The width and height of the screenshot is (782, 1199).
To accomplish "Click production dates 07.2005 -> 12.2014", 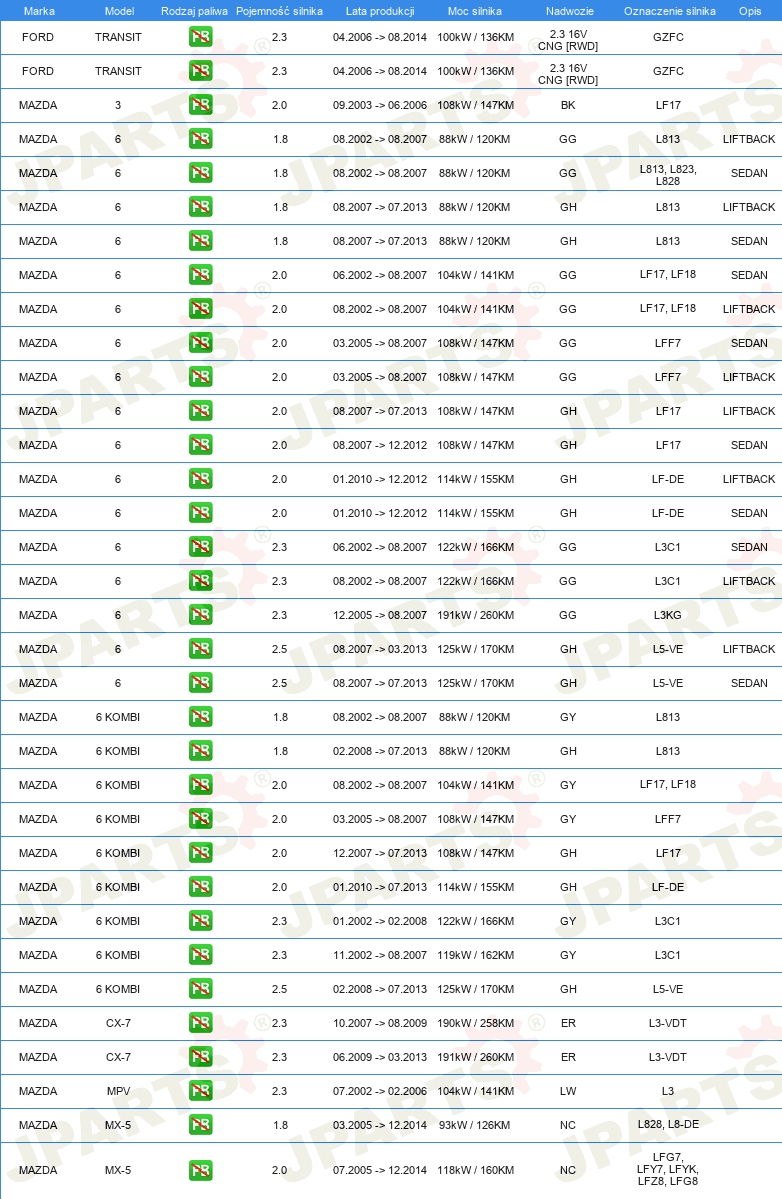I will pyautogui.click(x=380, y=1170).
